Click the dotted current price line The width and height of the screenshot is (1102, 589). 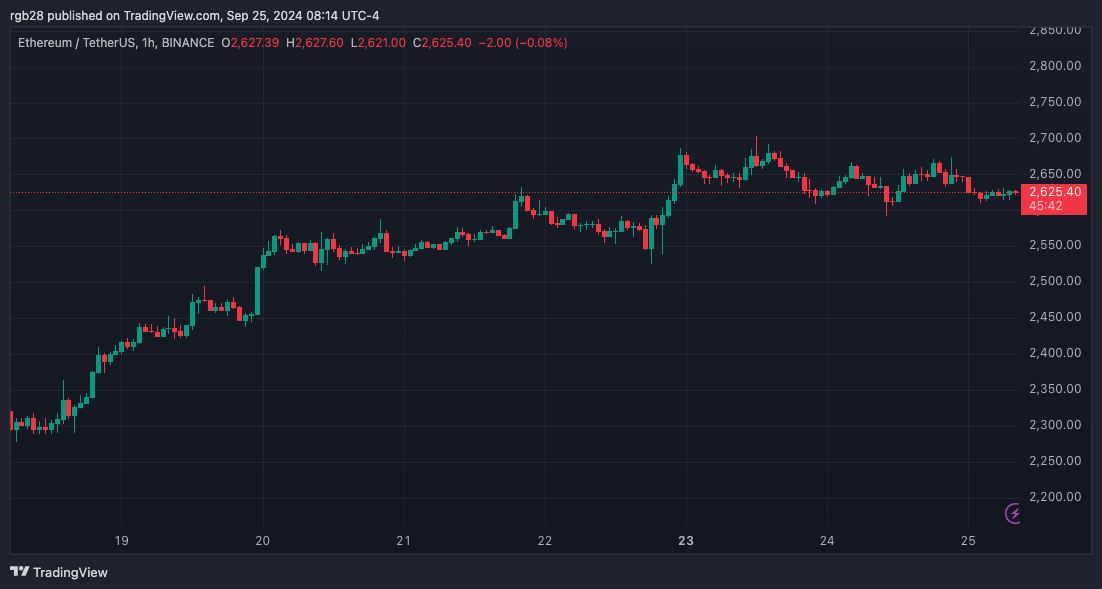(x=400, y=191)
